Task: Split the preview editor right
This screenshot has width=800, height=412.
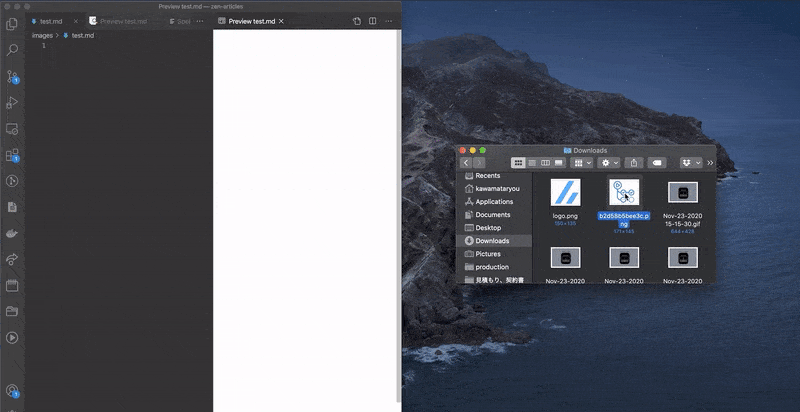Action: (372, 21)
